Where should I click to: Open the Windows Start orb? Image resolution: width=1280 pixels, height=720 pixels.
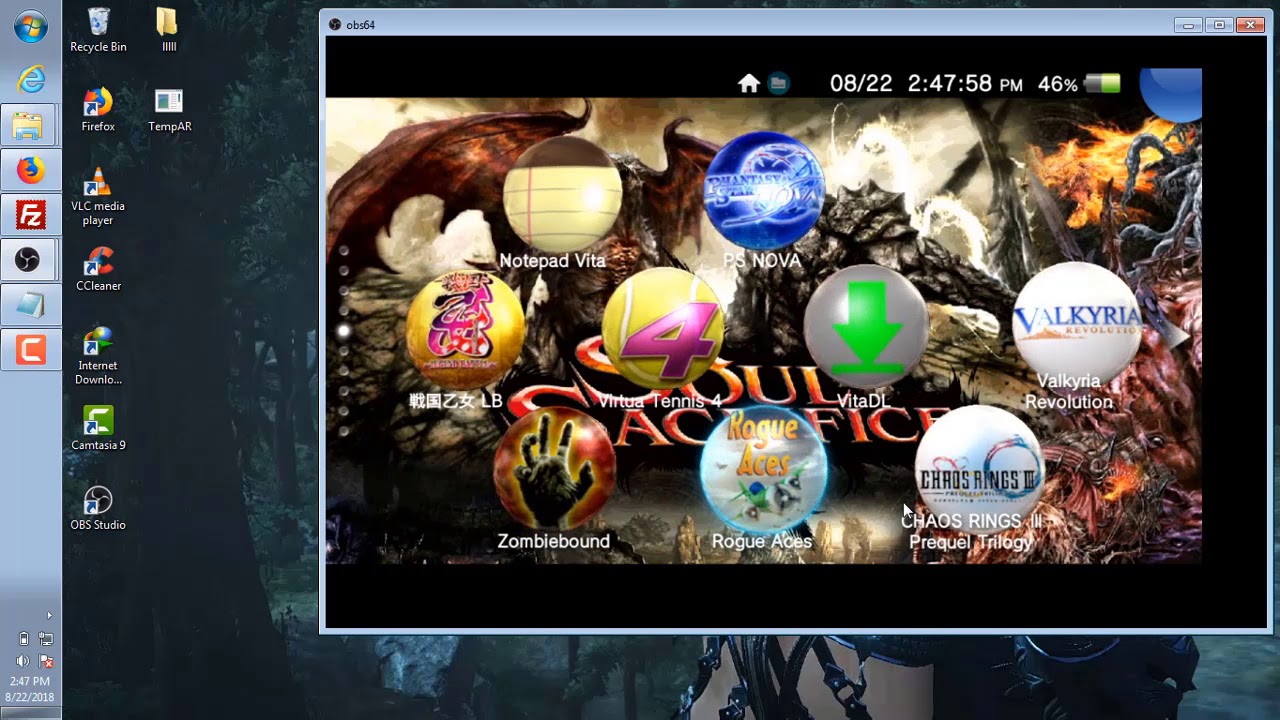(30, 27)
